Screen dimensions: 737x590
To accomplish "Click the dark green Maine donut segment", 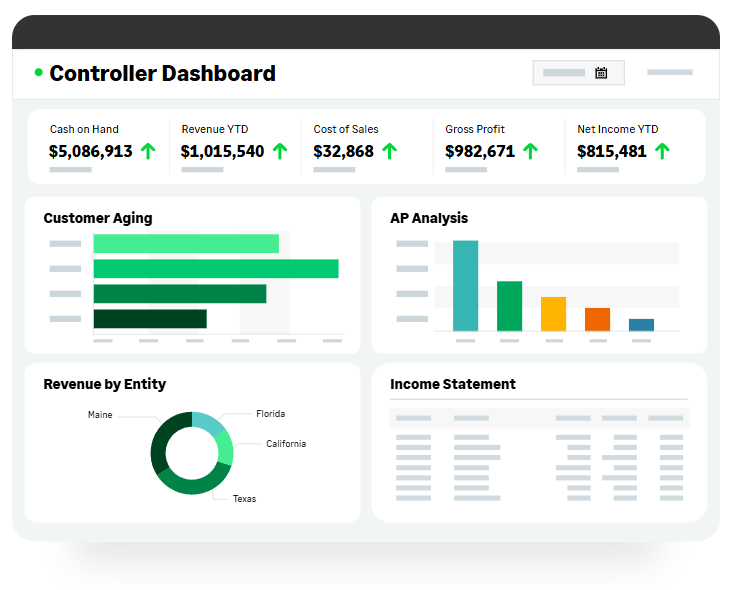I will point(160,442).
